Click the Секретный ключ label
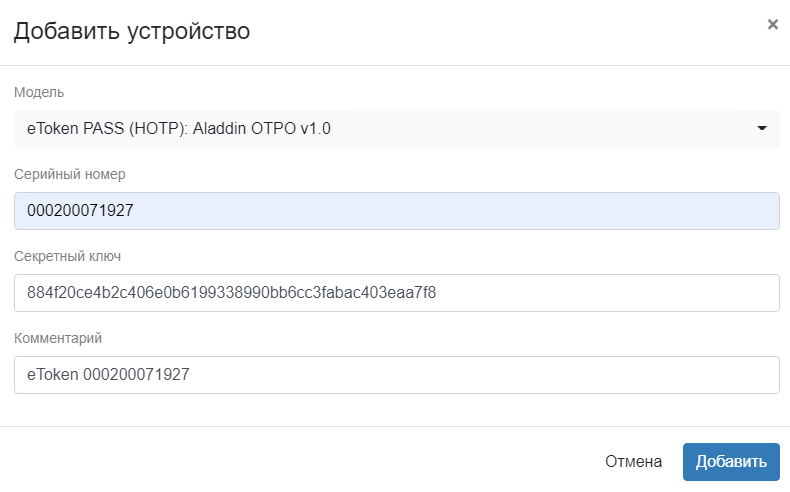The image size is (790, 492). coord(67,256)
